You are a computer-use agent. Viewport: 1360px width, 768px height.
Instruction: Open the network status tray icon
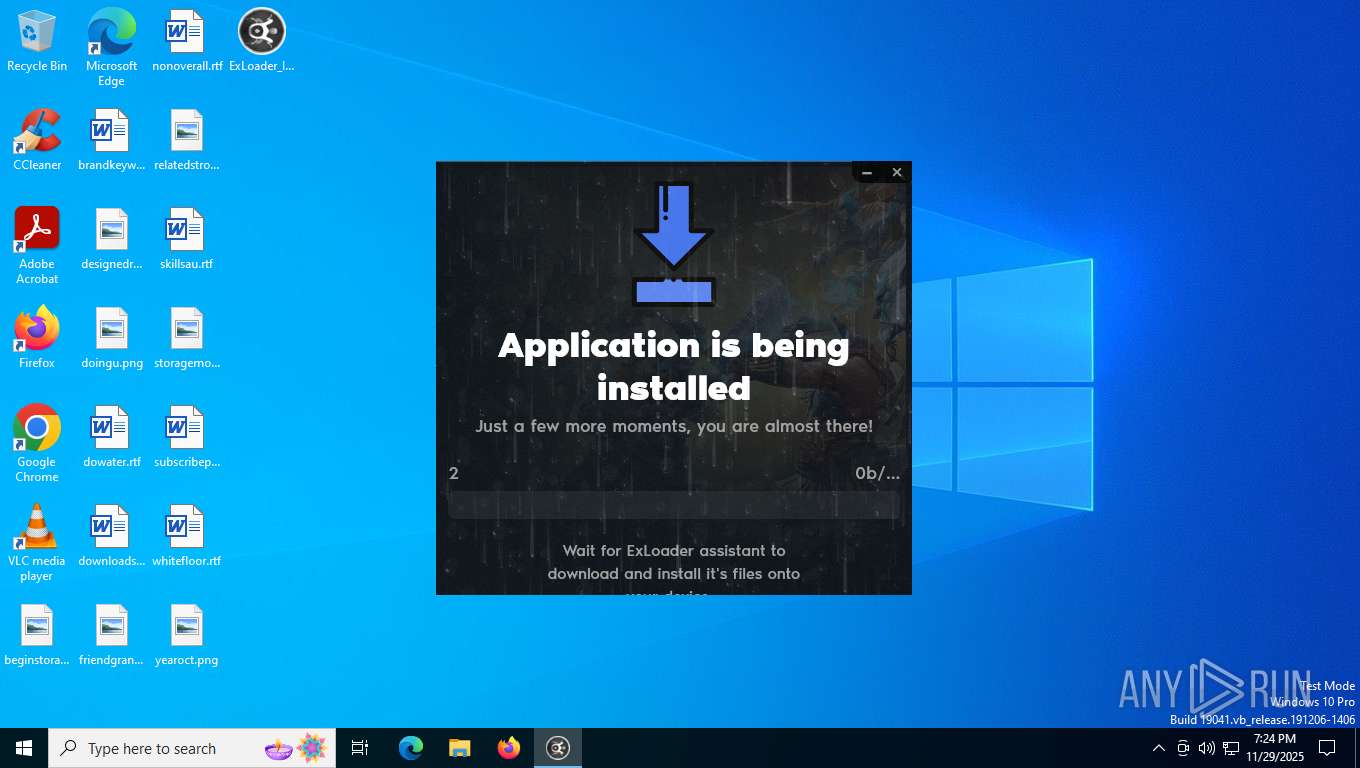click(1231, 748)
